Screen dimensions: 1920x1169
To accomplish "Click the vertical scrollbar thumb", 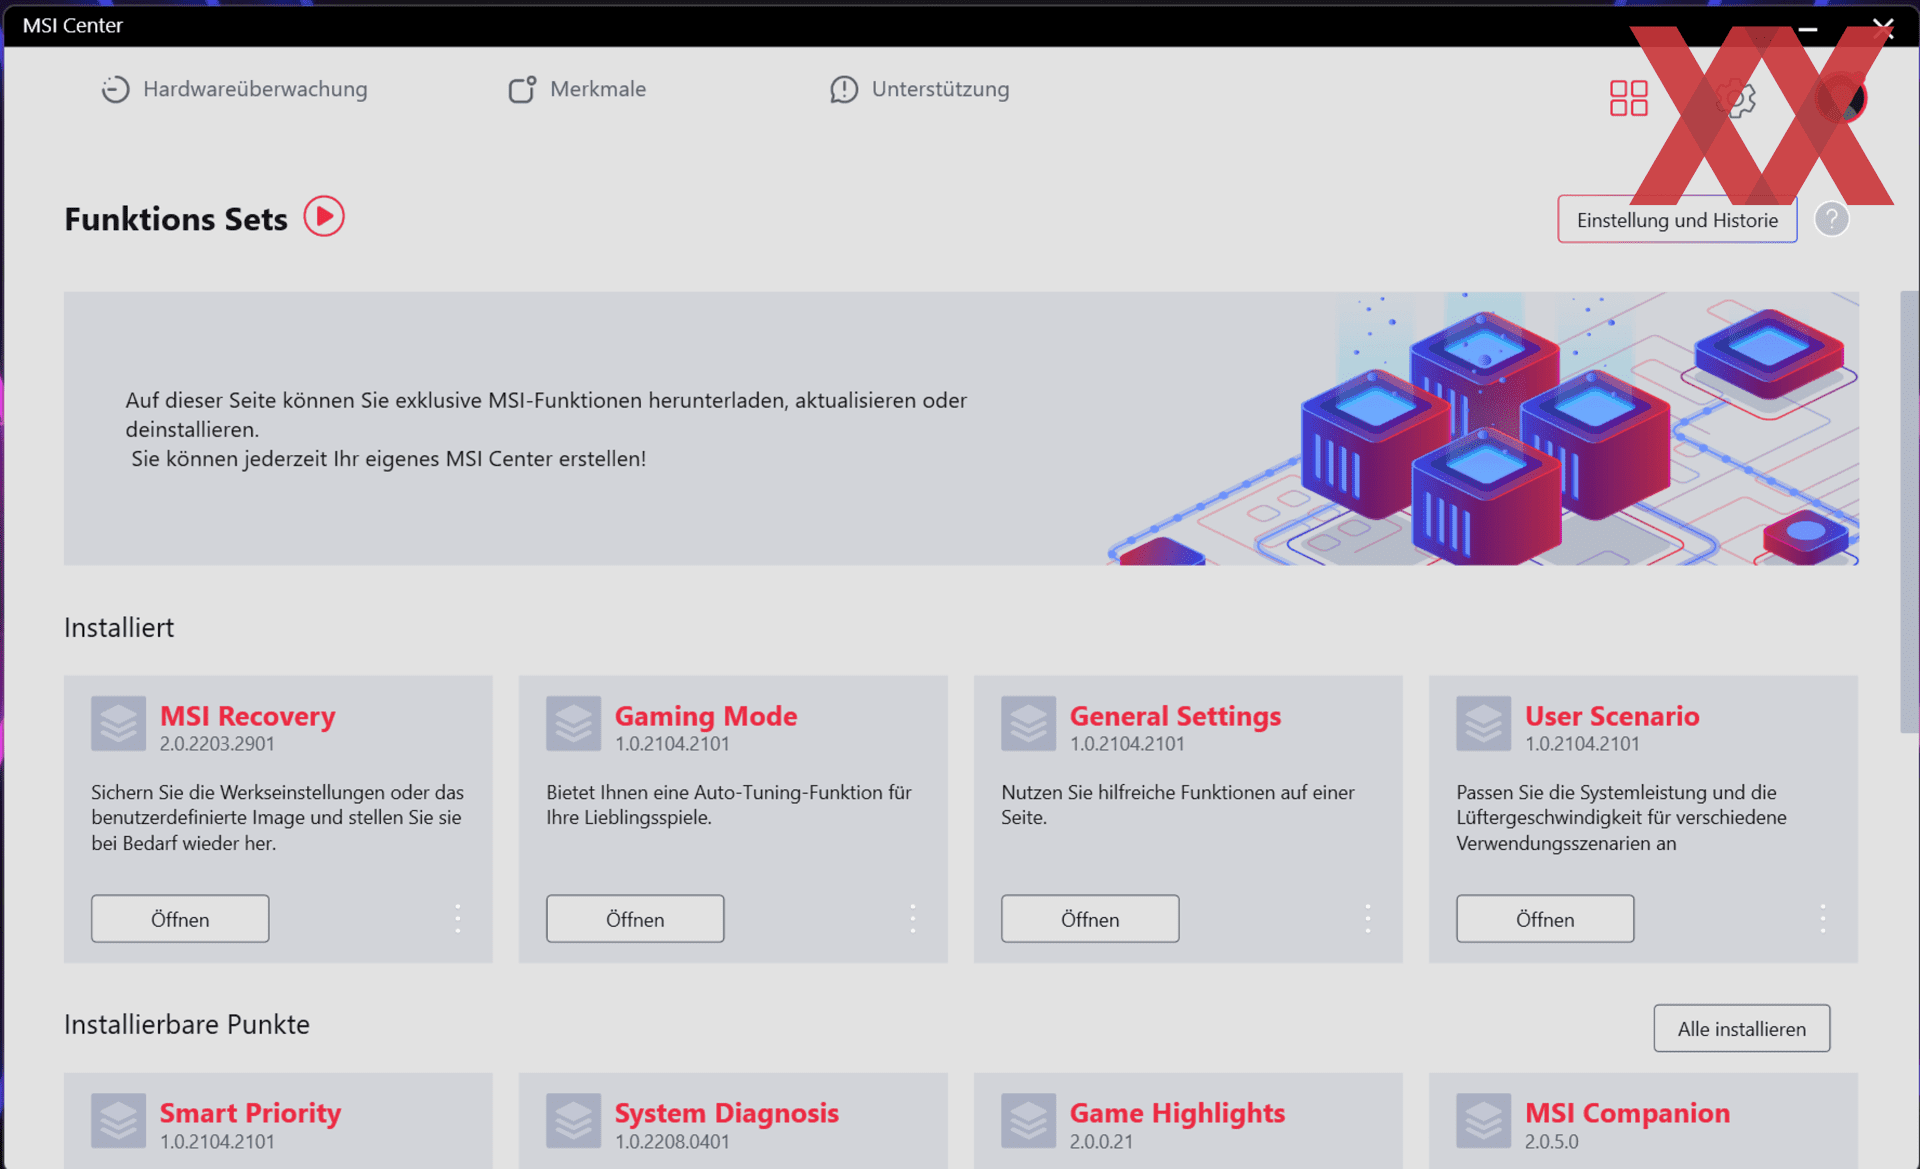I will point(1909,512).
